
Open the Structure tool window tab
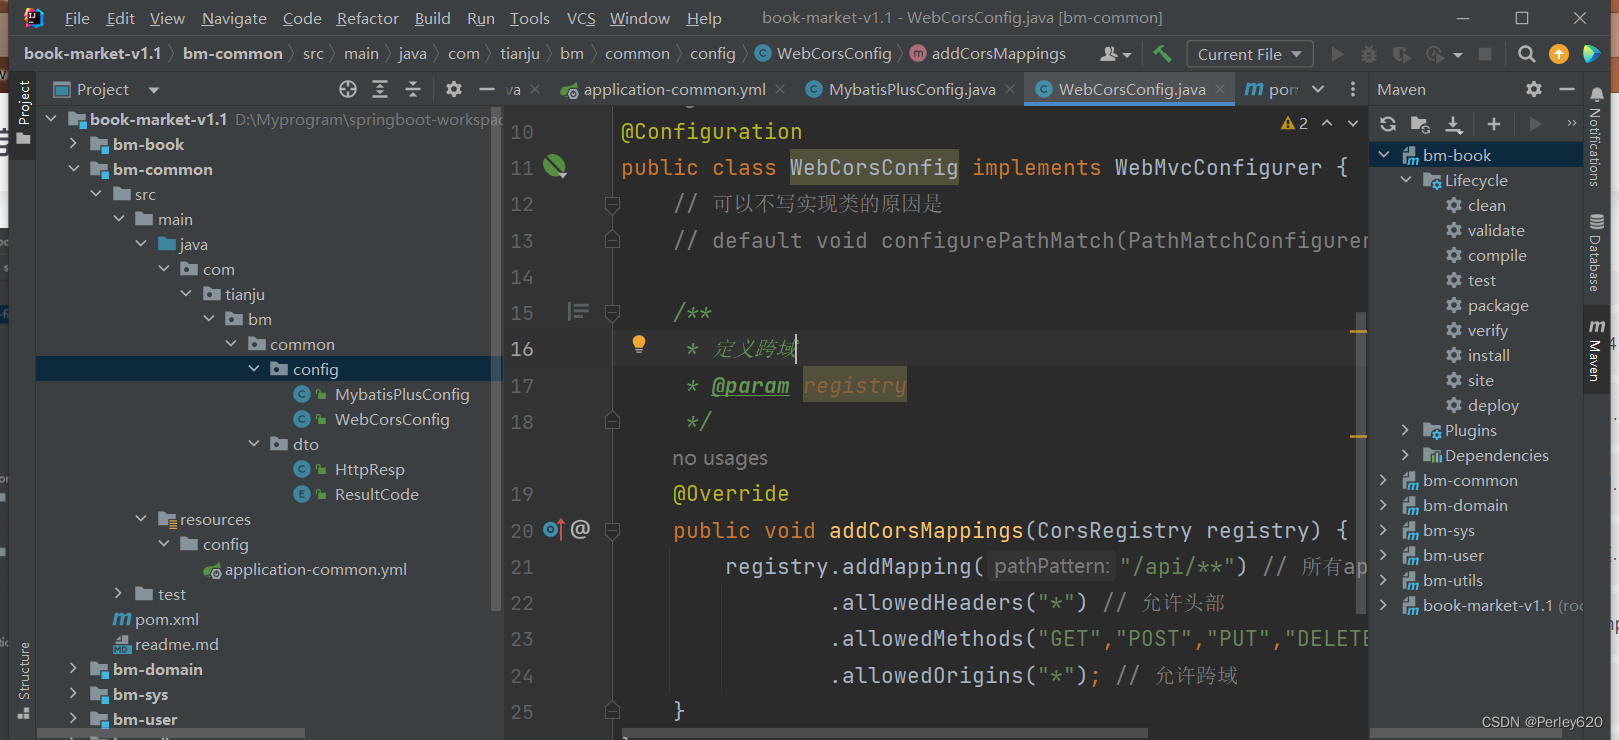tap(24, 680)
